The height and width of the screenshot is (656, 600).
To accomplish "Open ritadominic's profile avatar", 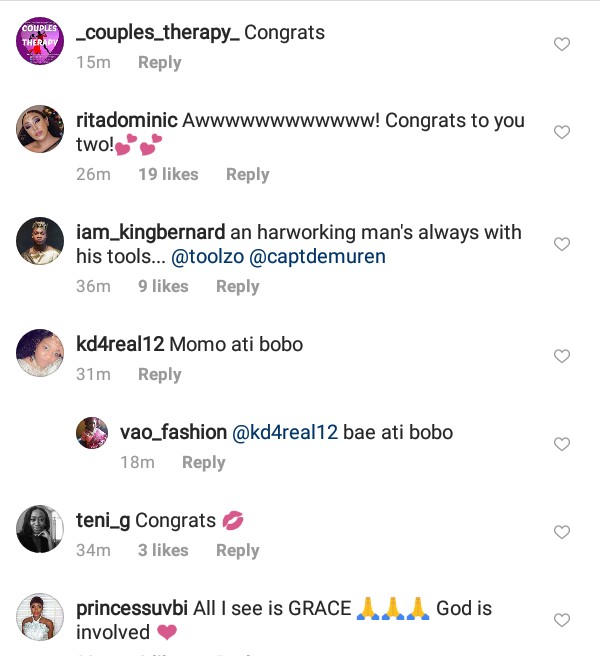I will tap(41, 129).
